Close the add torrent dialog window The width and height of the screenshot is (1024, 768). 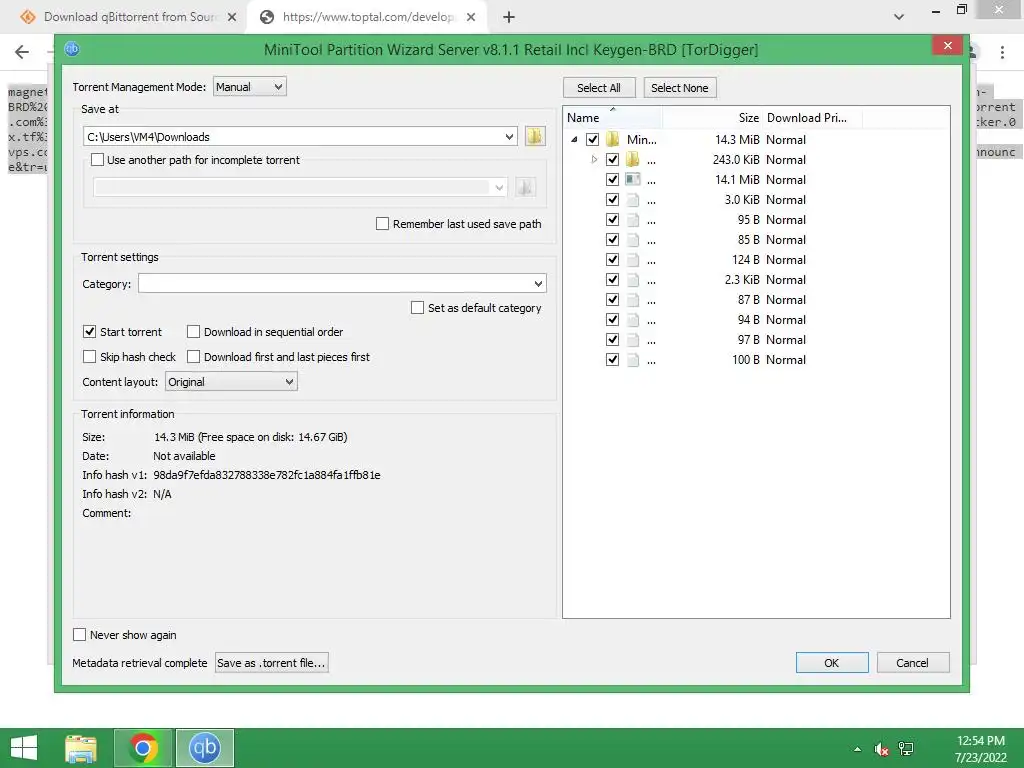coord(948,45)
